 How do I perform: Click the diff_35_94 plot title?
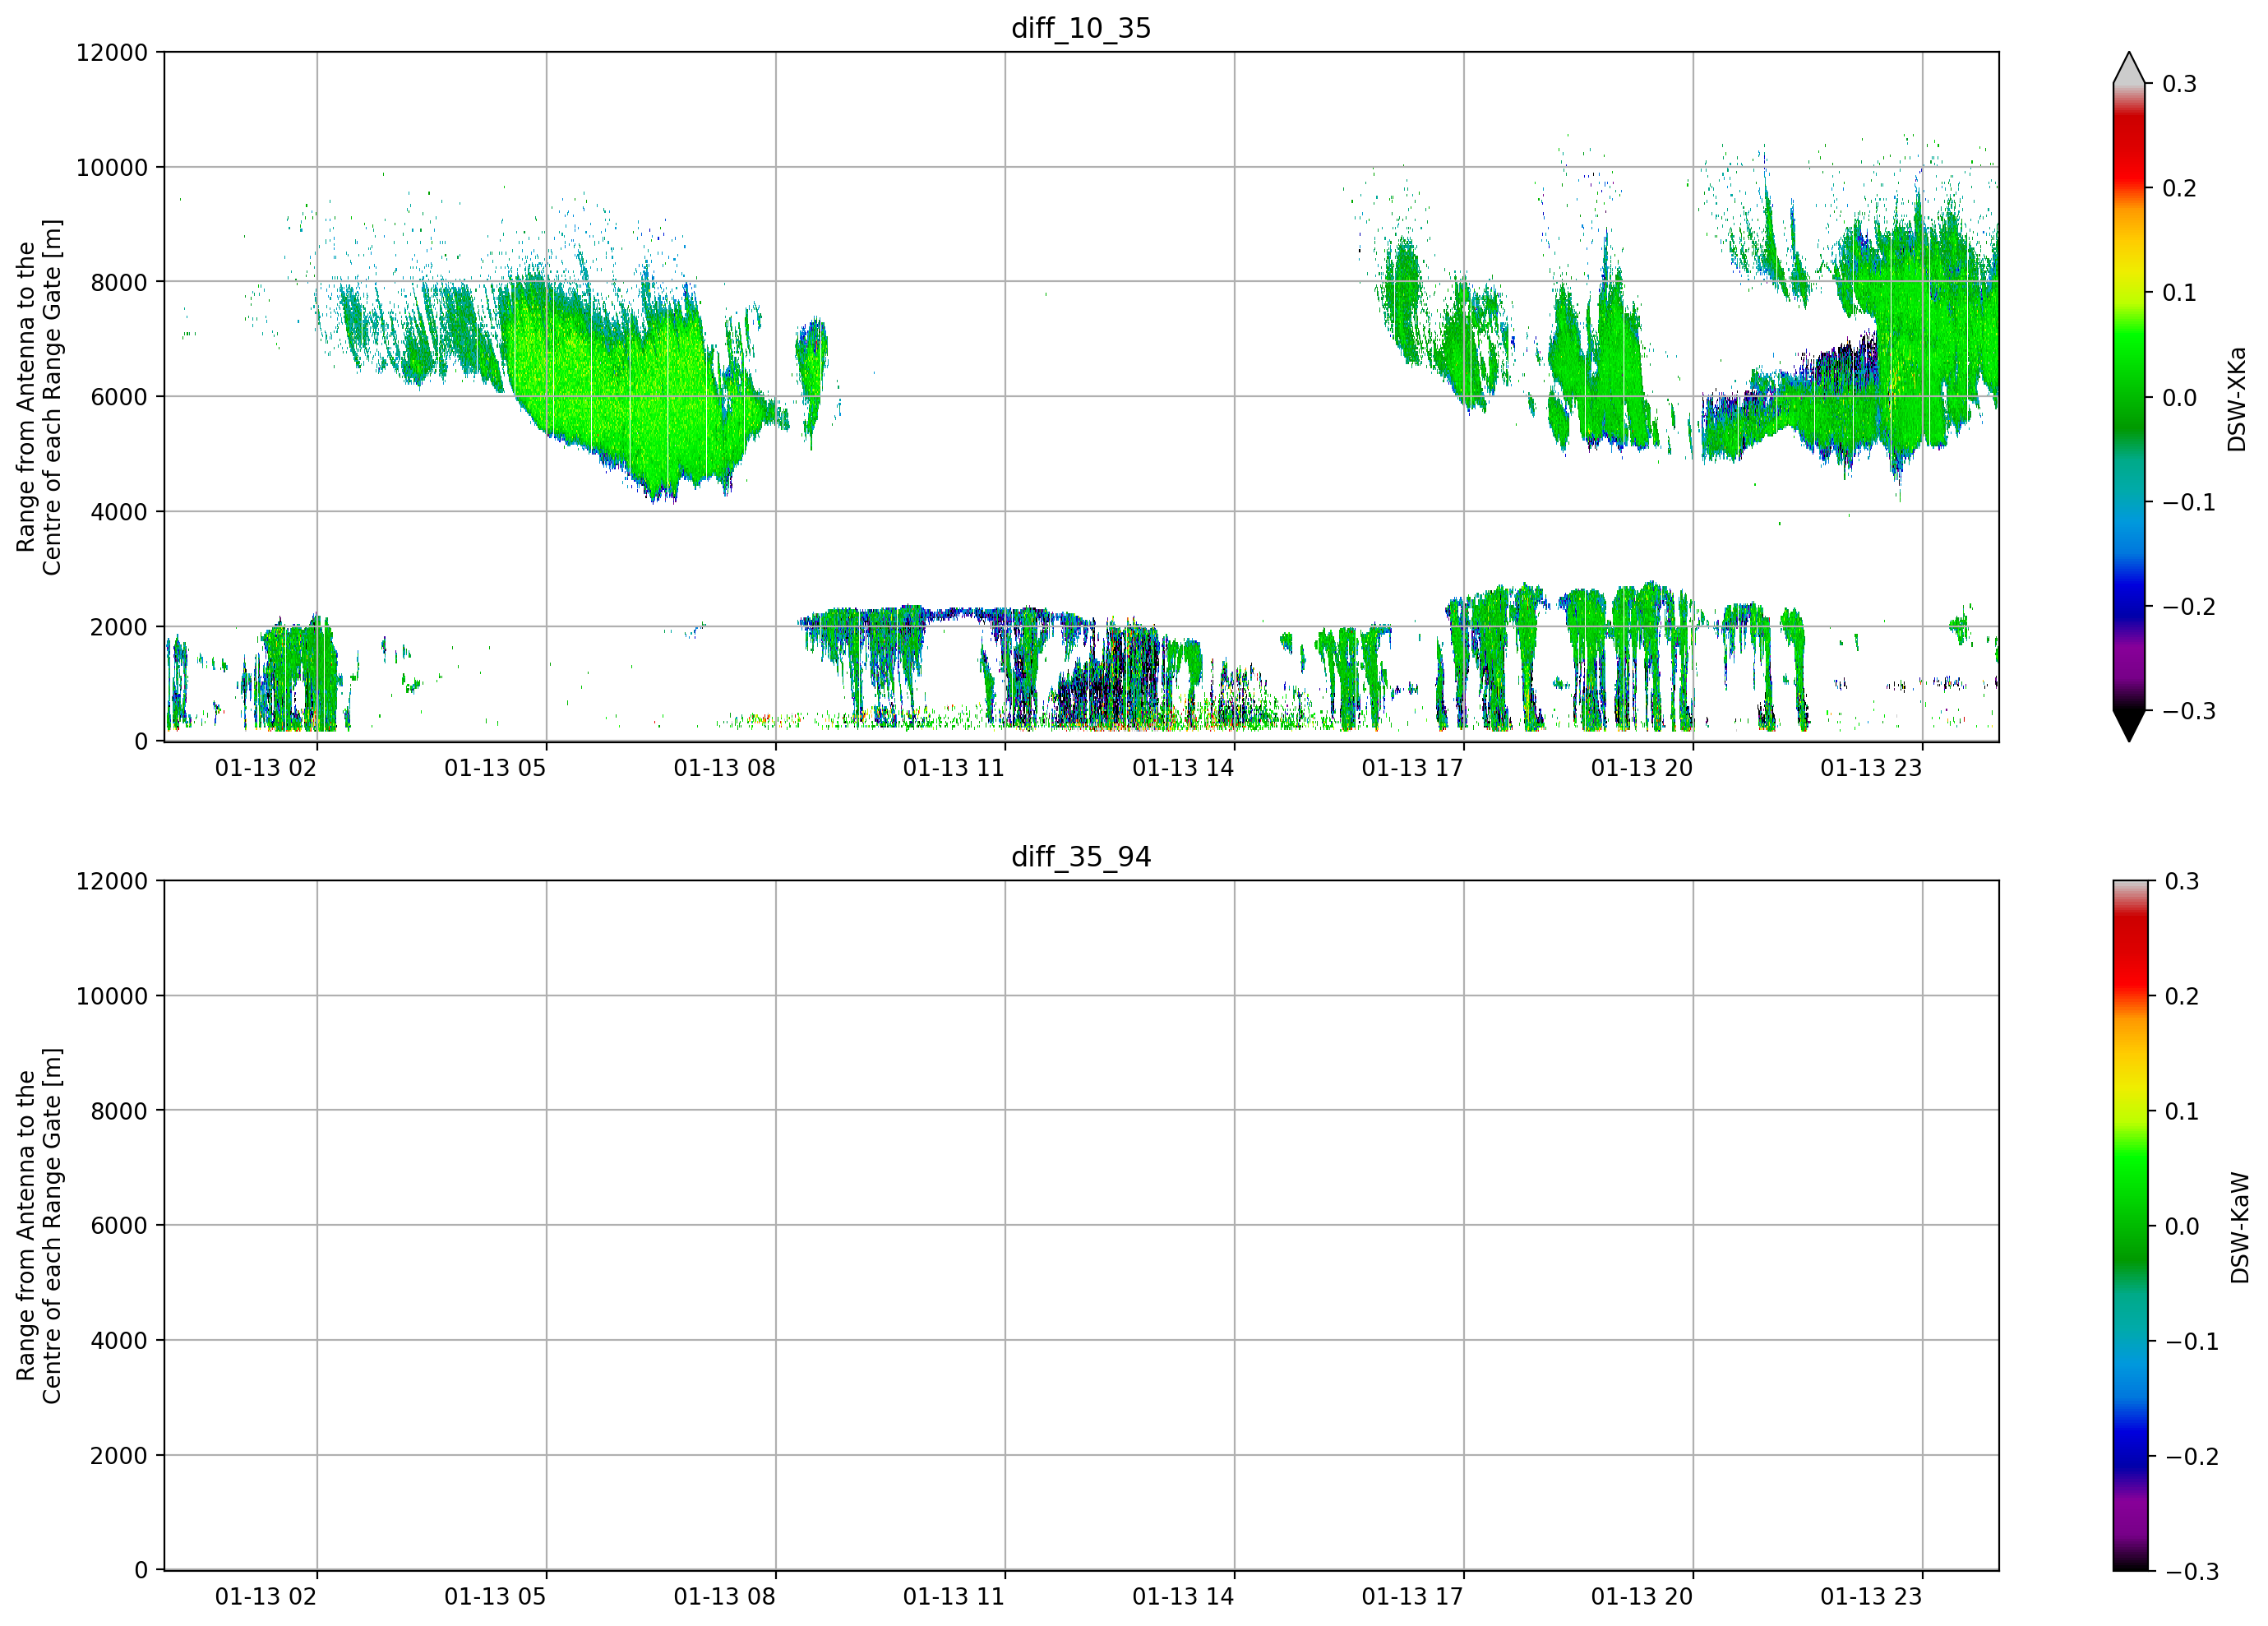click(1081, 857)
